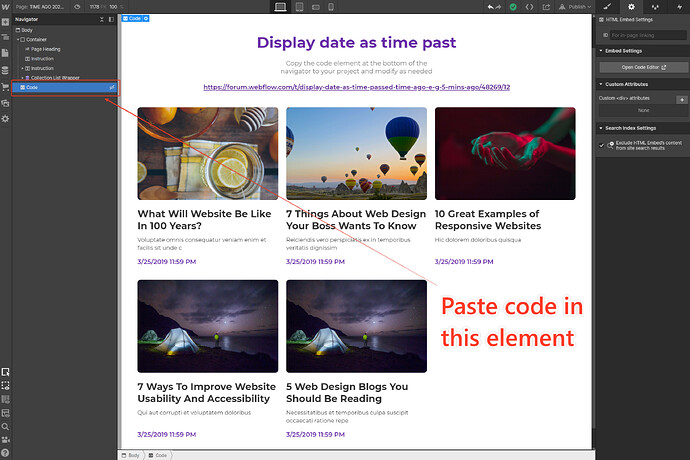The width and height of the screenshot is (690, 460).
Task: Uncheck Exclude HTML Embed's content from search
Action: (602, 145)
